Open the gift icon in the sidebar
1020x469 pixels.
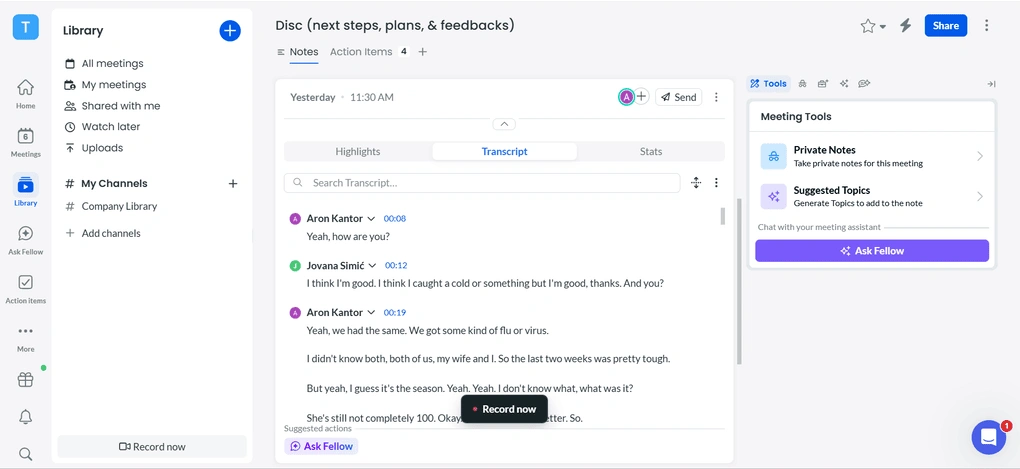click(25, 380)
